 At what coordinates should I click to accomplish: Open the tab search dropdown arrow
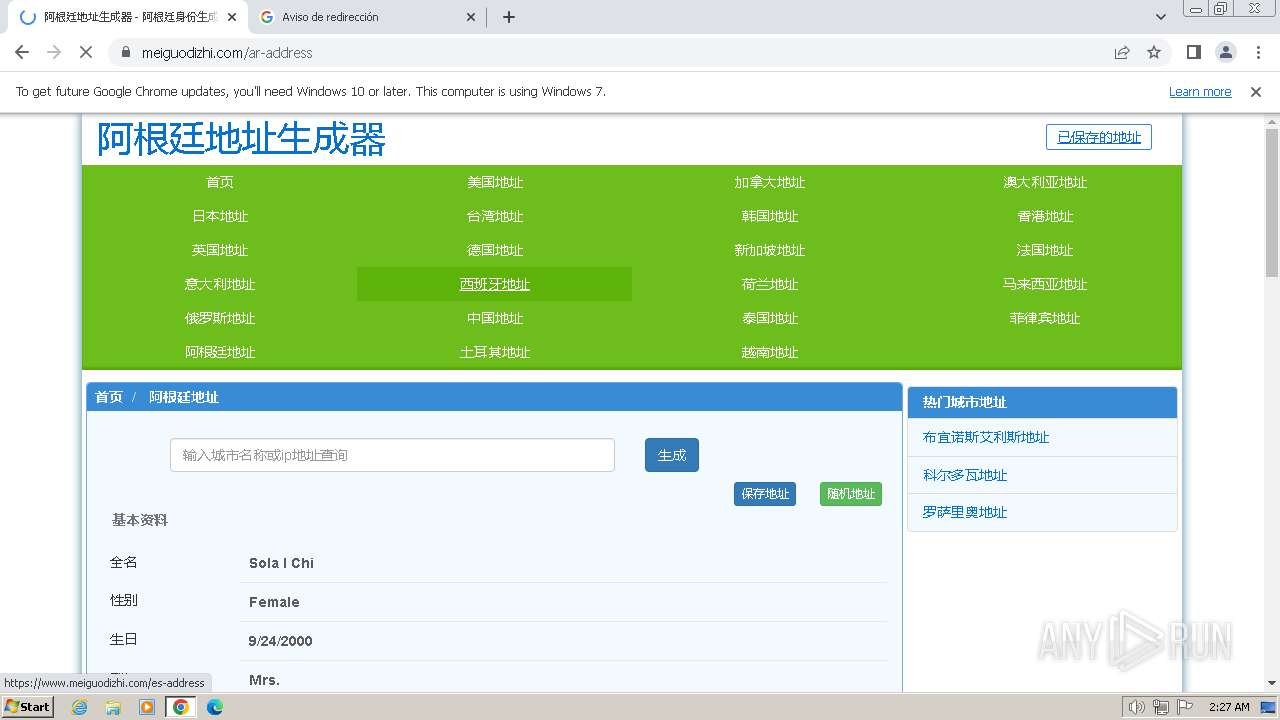click(x=1161, y=17)
